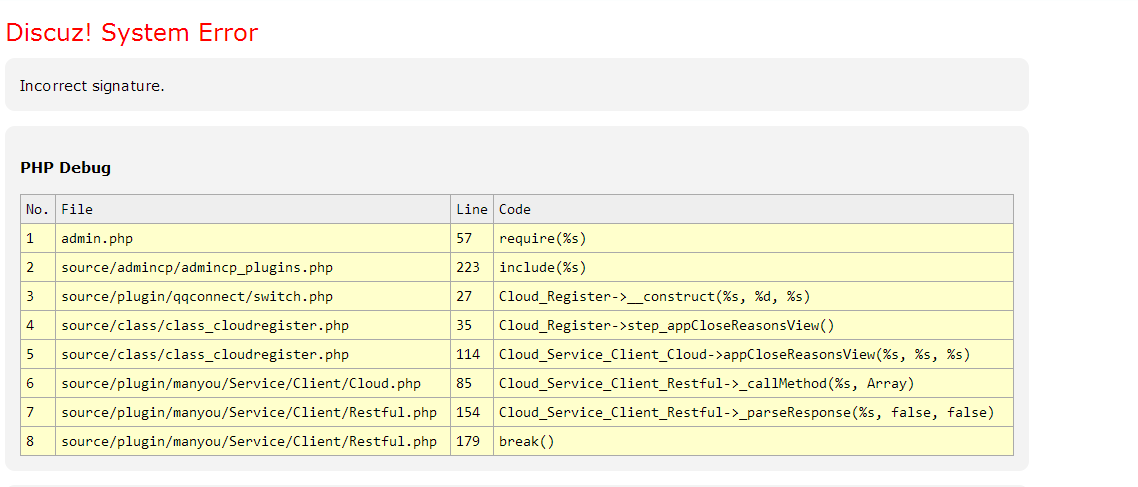Screen dimensions: 1138x487
Task: Click the 'Line' column header
Action: (472, 209)
